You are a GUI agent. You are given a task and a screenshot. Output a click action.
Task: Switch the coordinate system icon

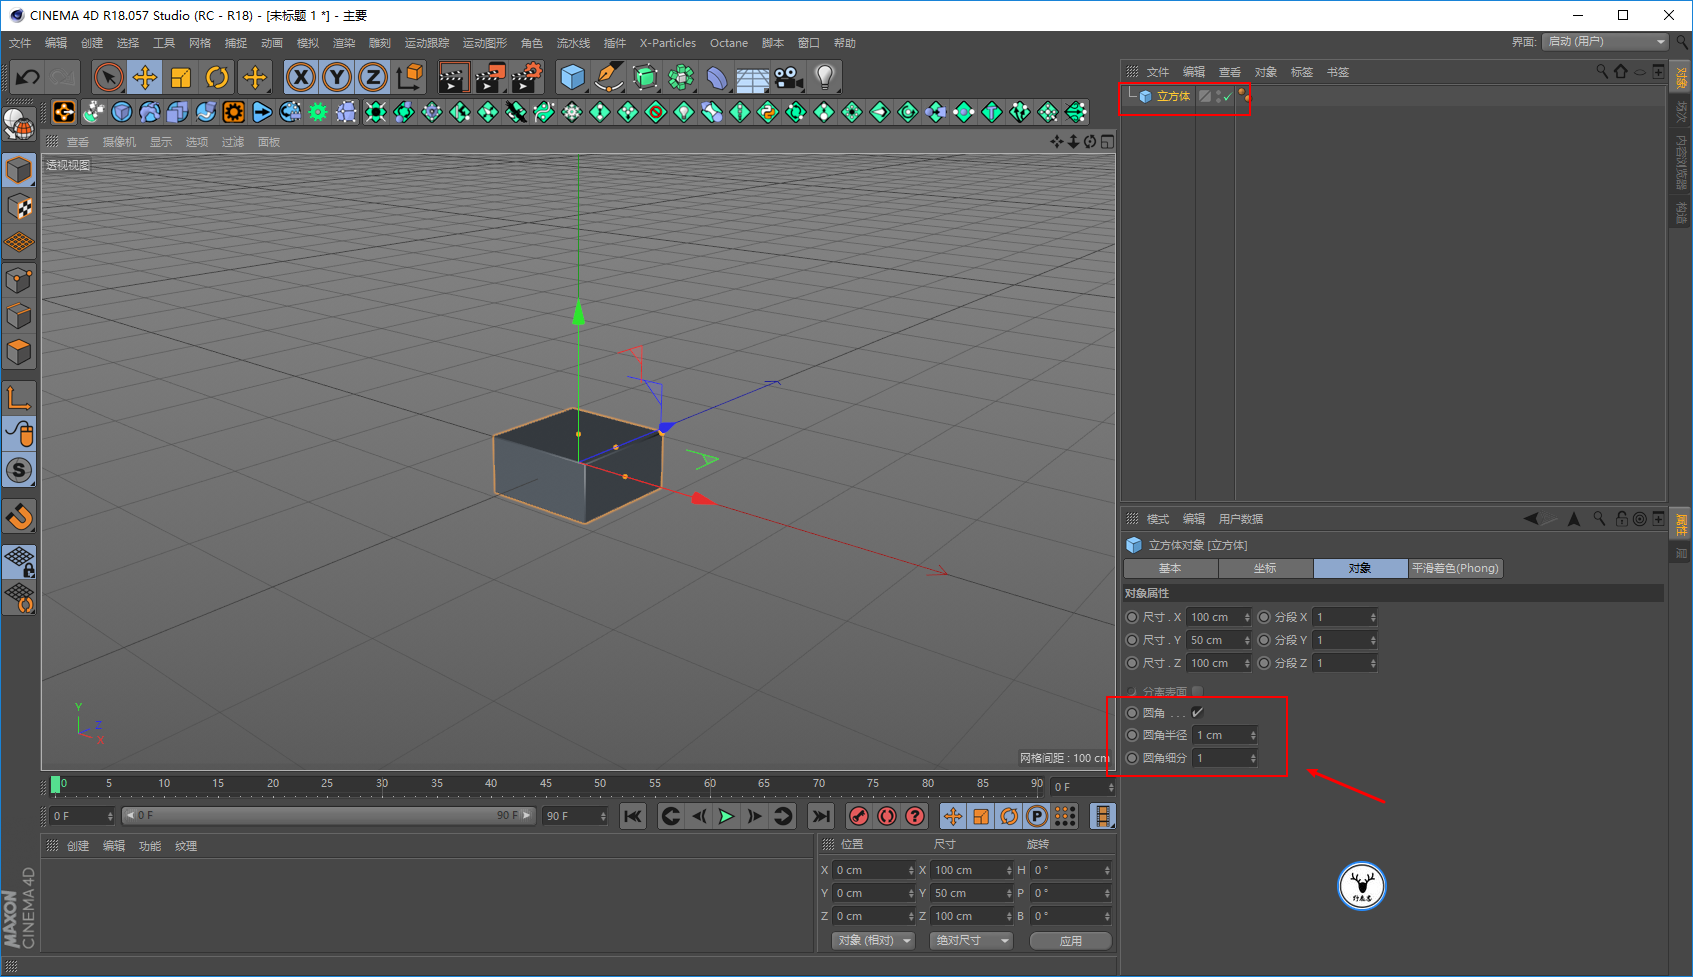(x=409, y=77)
